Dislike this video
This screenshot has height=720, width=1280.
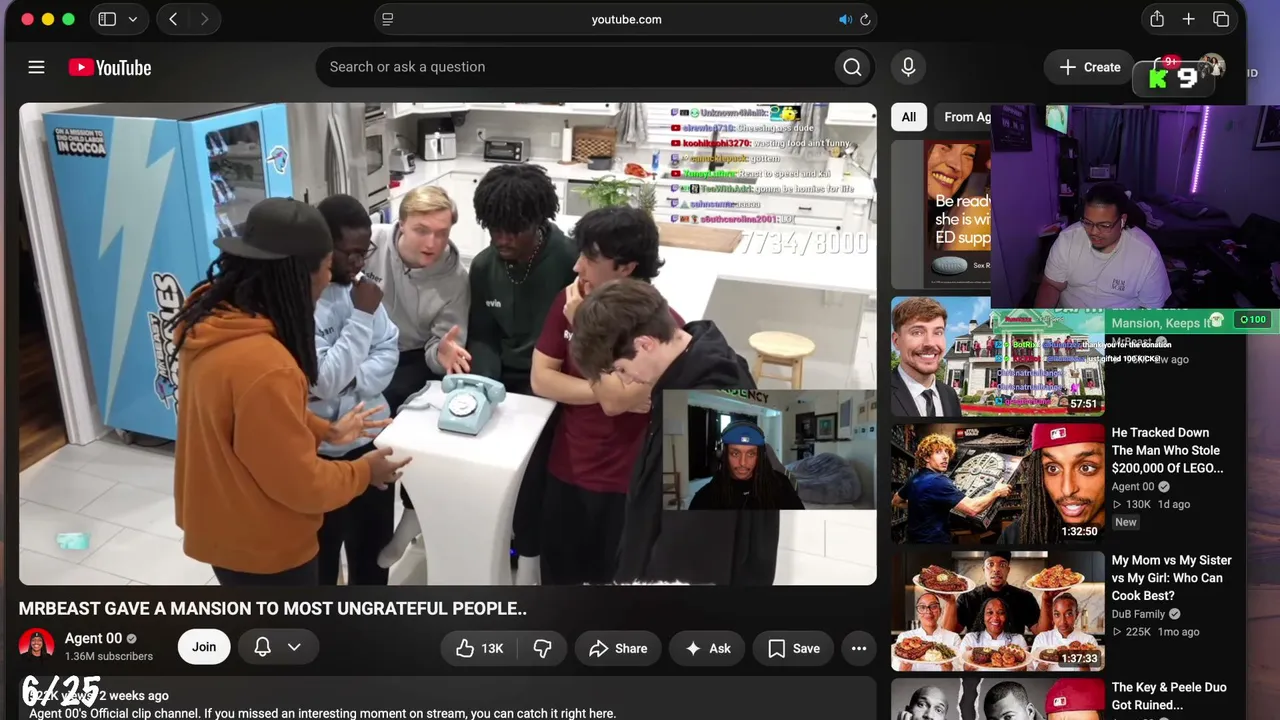[542, 648]
